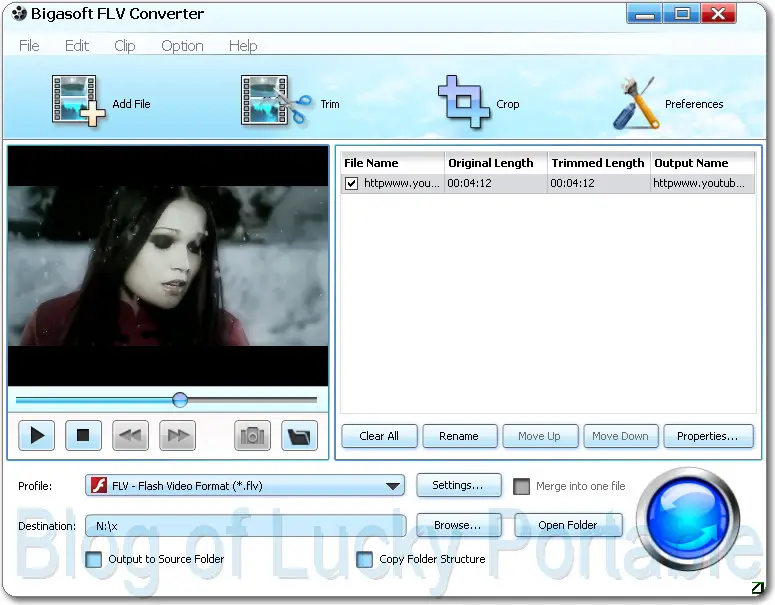
Task: Click the resize grip at window corner
Action: (x=757, y=588)
